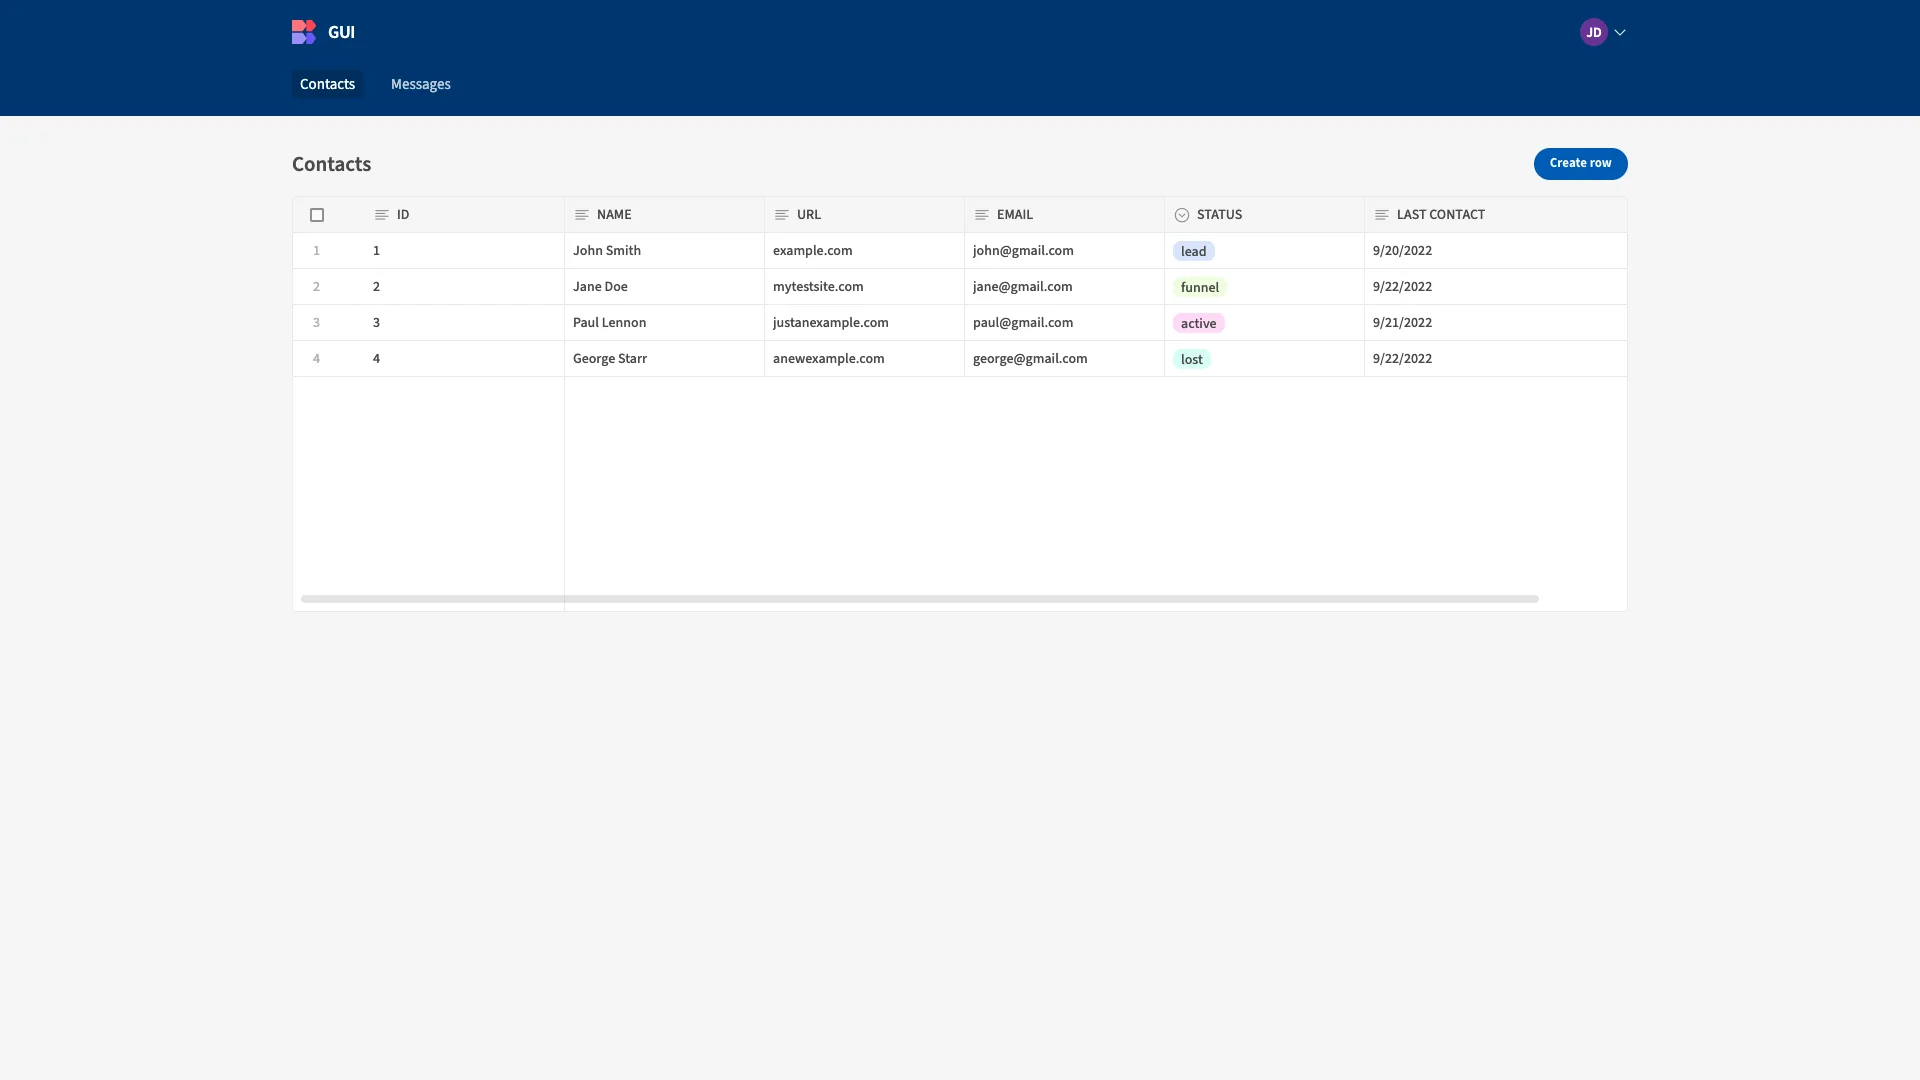Tick the select-all rows checkbox
The width and height of the screenshot is (1920, 1080).
(x=317, y=215)
